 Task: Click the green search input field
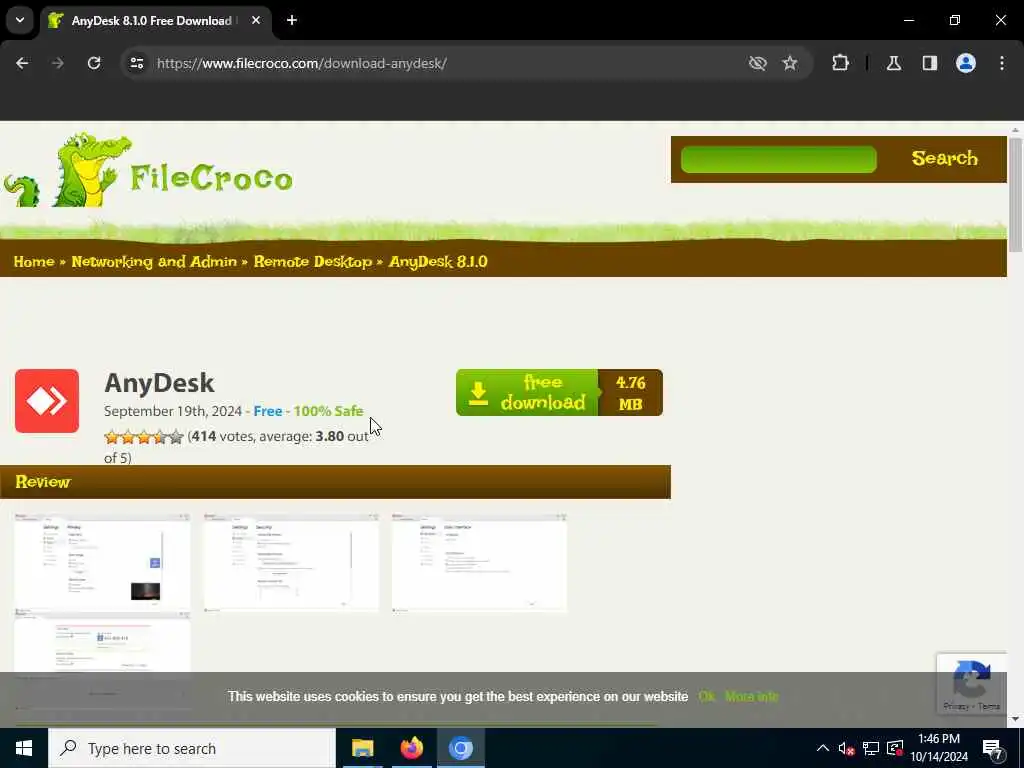pos(778,159)
